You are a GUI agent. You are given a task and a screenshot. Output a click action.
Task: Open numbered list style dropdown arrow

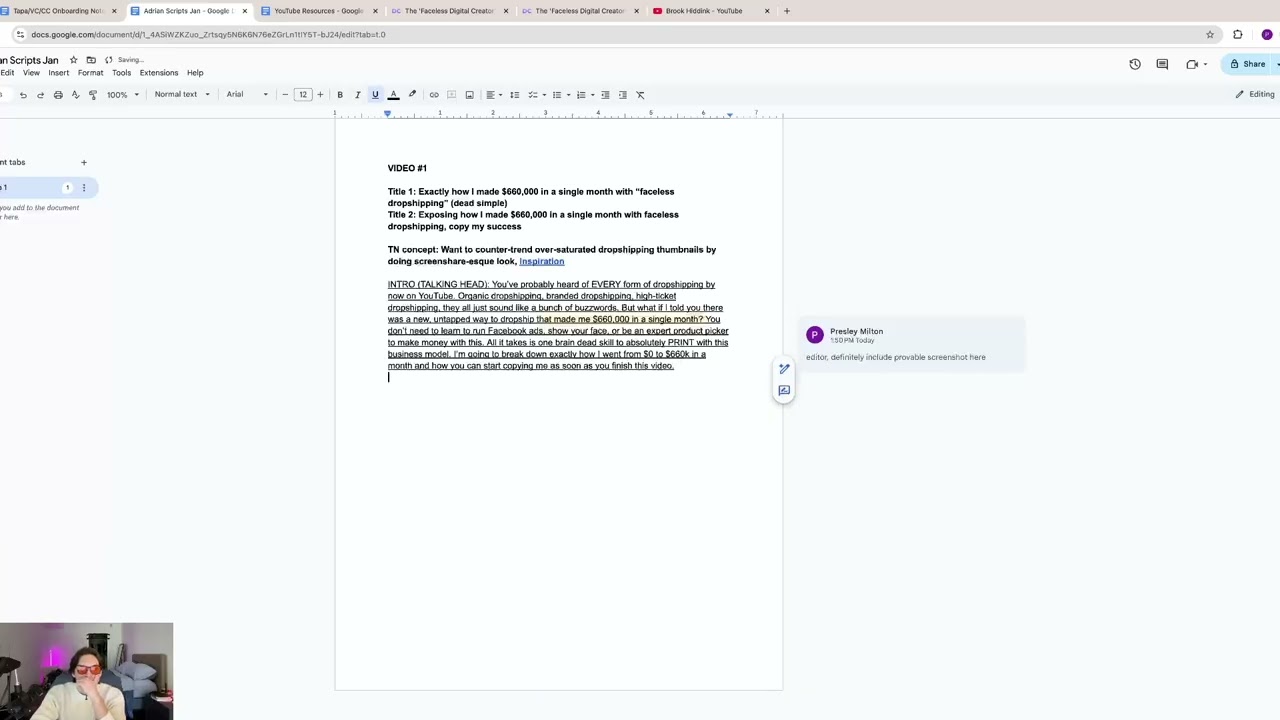[x=592, y=95]
